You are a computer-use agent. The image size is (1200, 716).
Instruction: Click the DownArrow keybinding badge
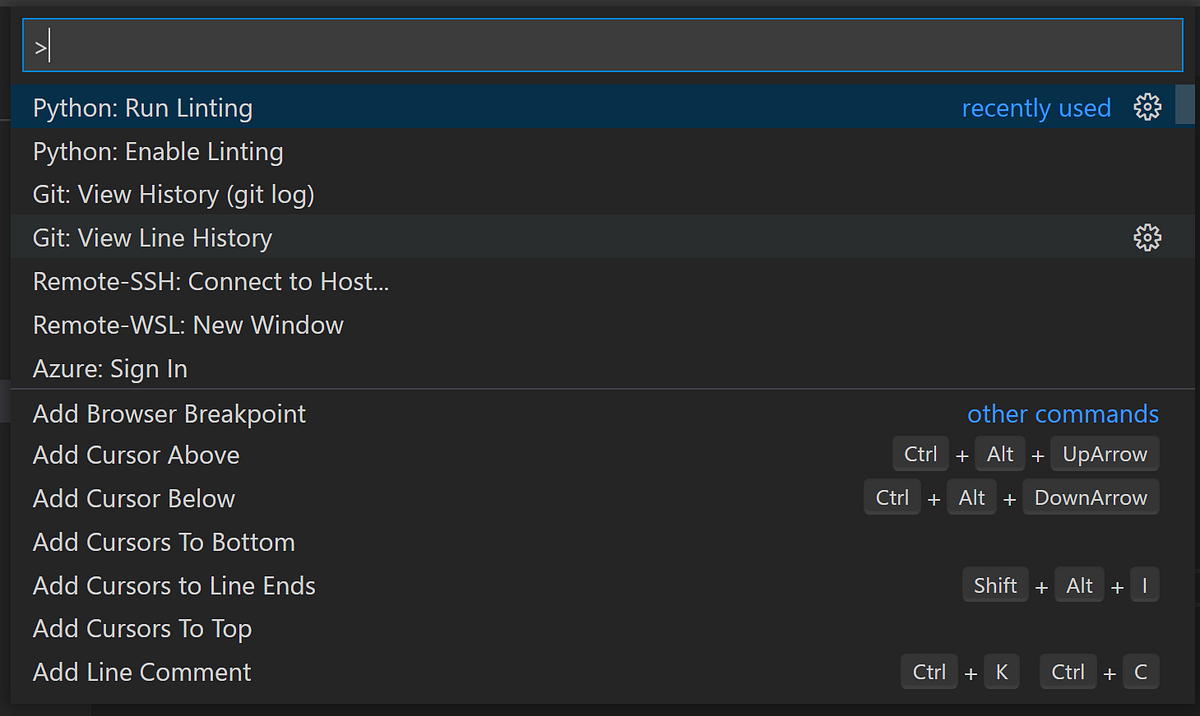click(1091, 498)
